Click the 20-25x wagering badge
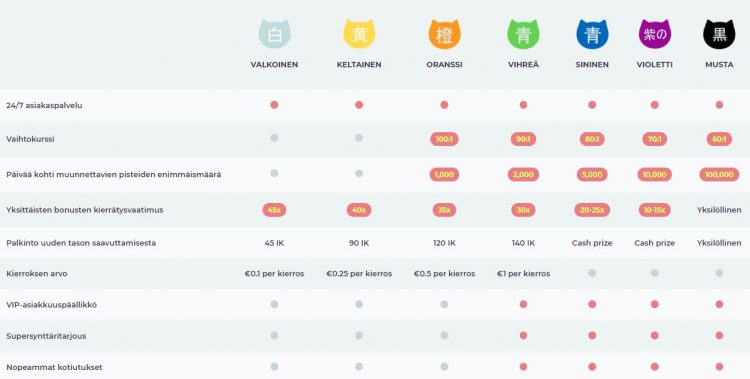The height and width of the screenshot is (379, 750). pyautogui.click(x=592, y=210)
